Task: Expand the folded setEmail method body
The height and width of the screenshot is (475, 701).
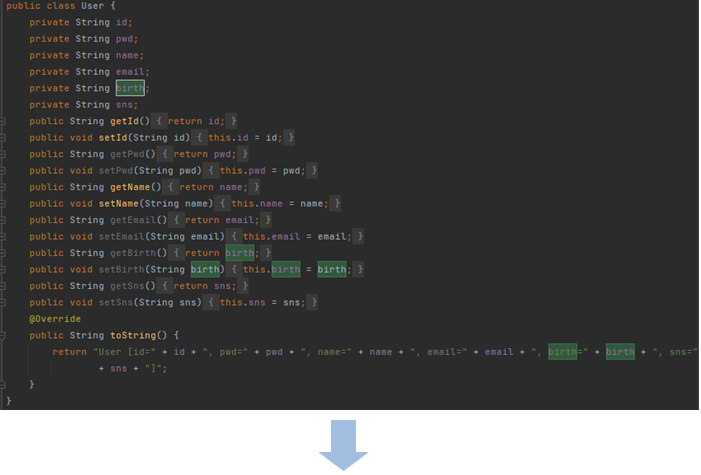Action: pos(2,237)
